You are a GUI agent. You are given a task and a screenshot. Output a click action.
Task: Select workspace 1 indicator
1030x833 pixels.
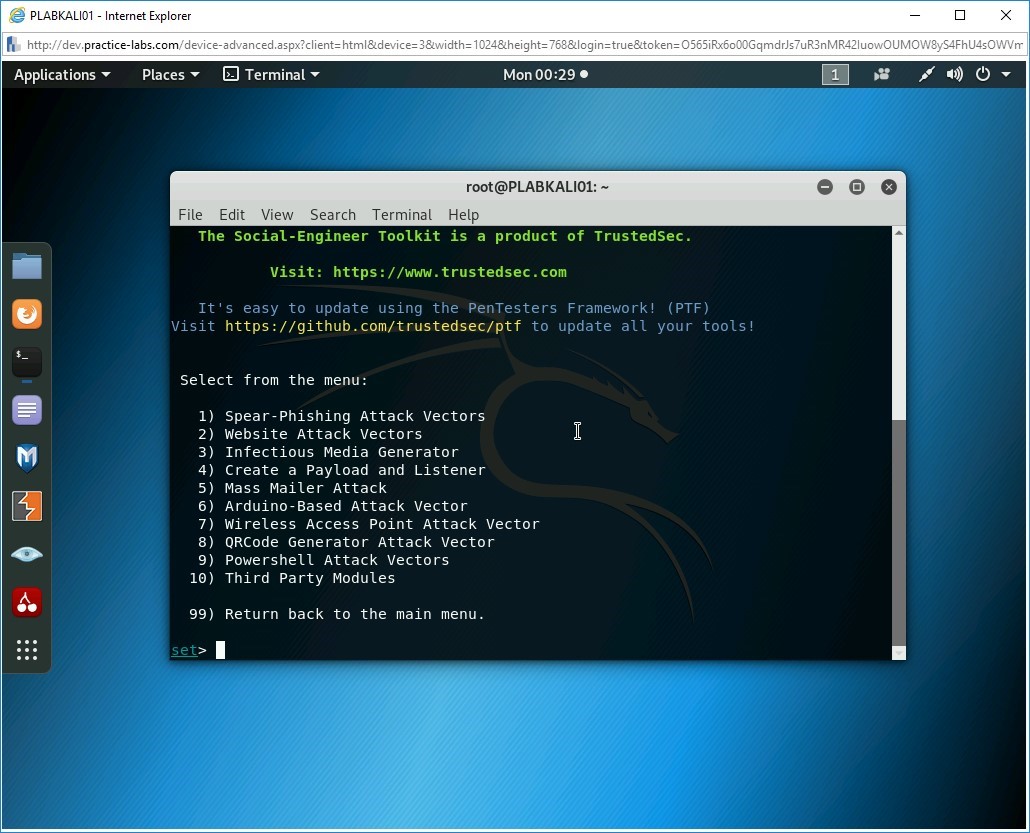pyautogui.click(x=835, y=74)
